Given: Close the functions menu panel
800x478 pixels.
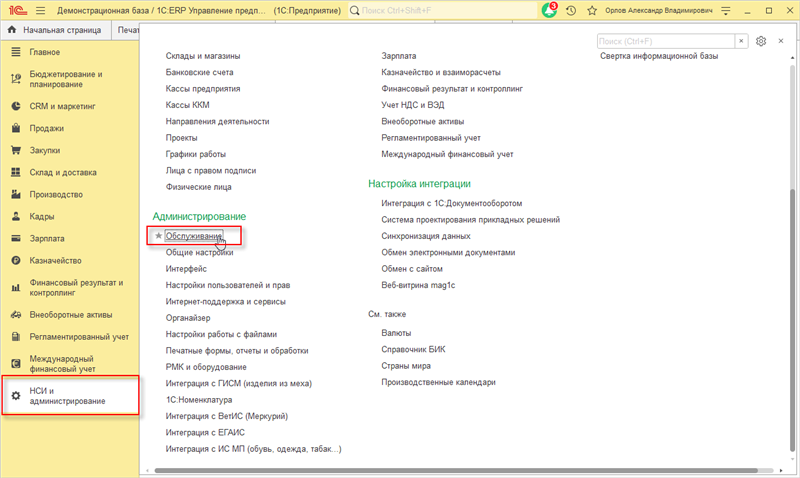Looking at the screenshot, I should click(780, 41).
